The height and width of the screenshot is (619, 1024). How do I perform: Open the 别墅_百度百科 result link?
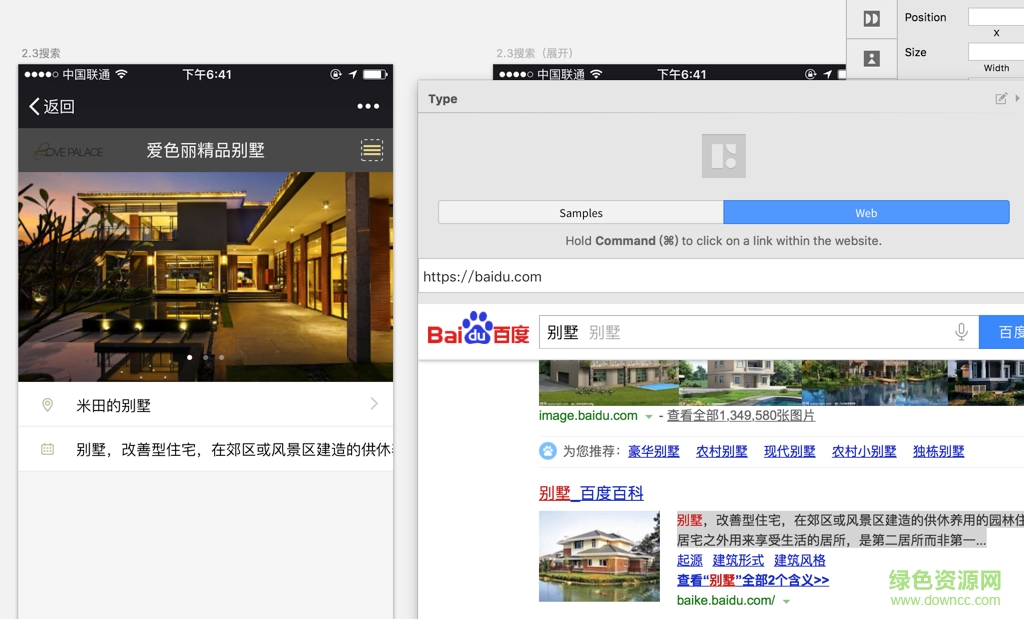[x=591, y=493]
